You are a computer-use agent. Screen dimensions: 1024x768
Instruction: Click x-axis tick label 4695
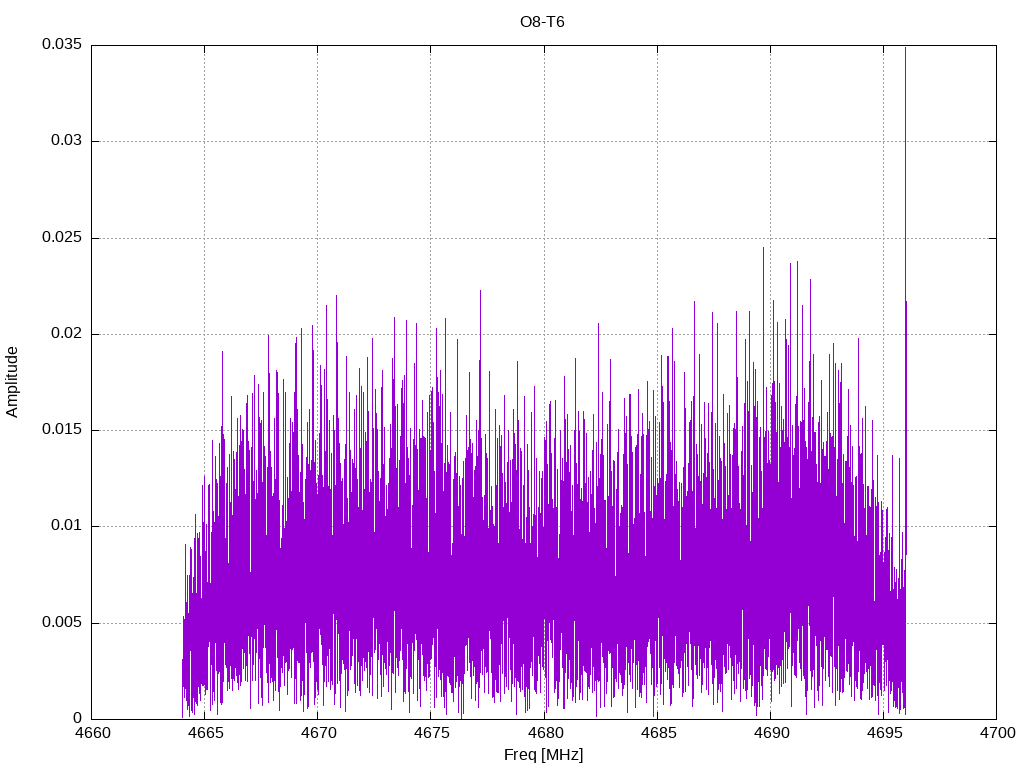click(x=884, y=733)
